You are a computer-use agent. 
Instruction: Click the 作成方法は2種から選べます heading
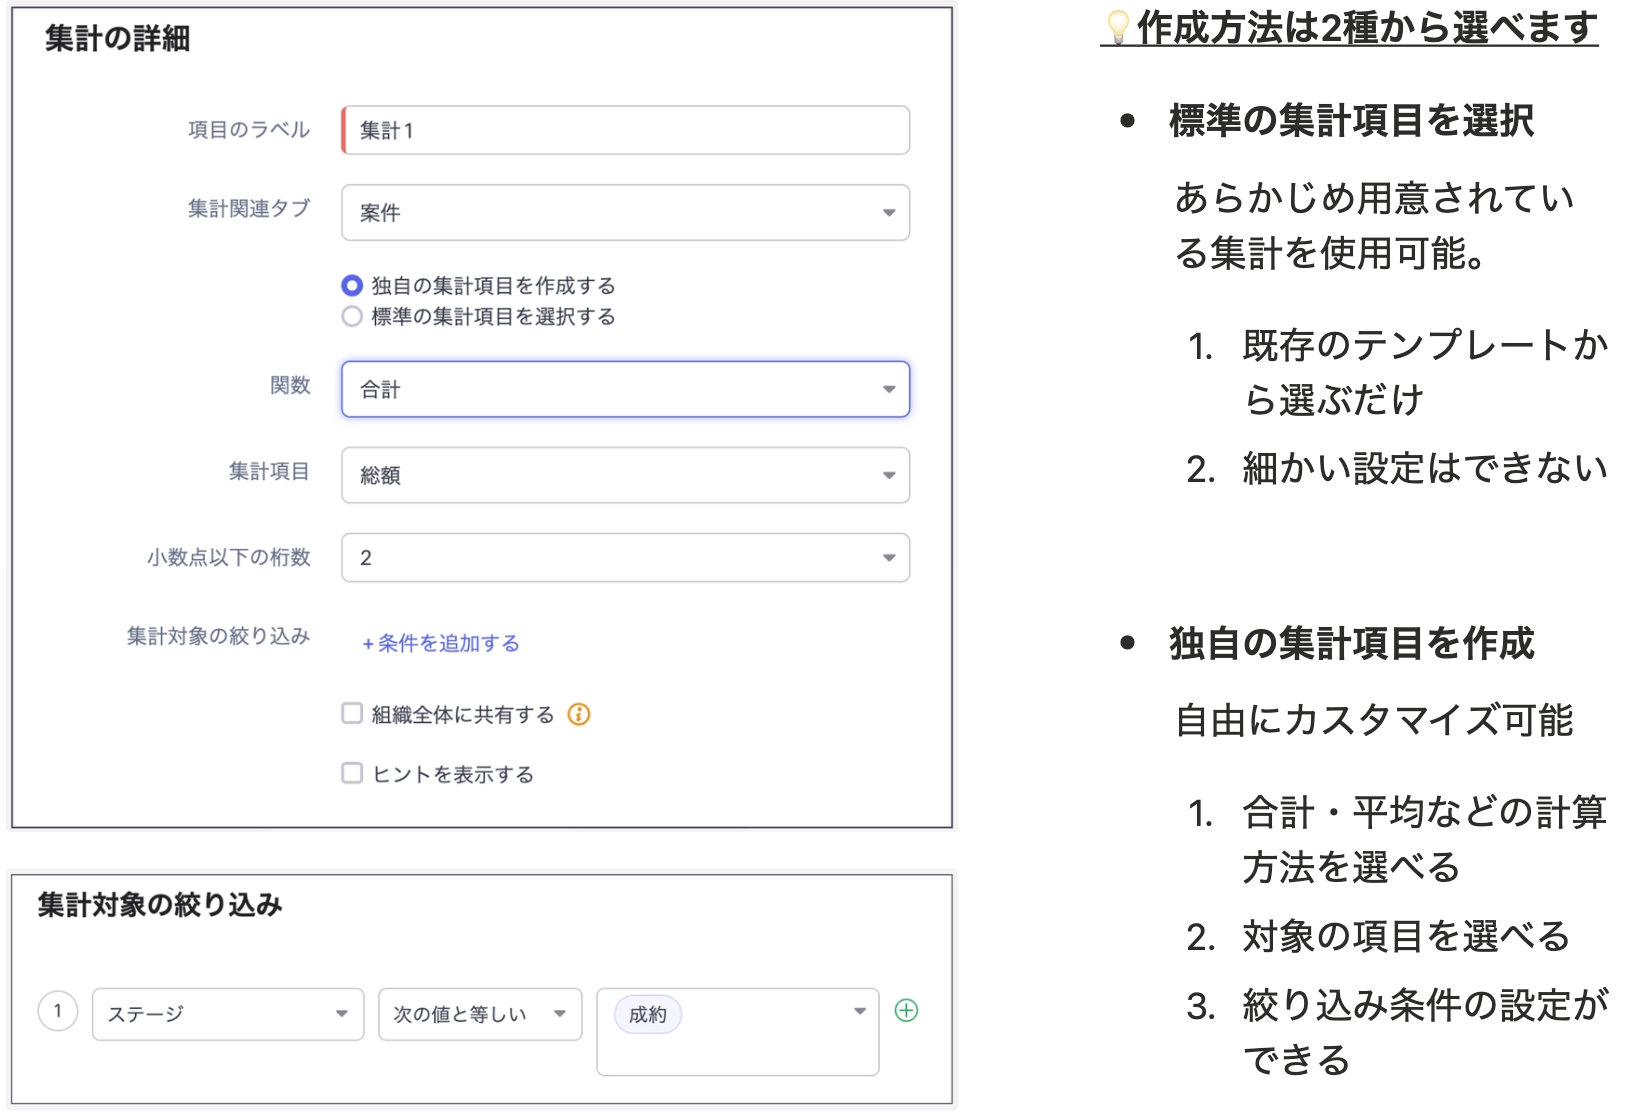tap(1366, 27)
